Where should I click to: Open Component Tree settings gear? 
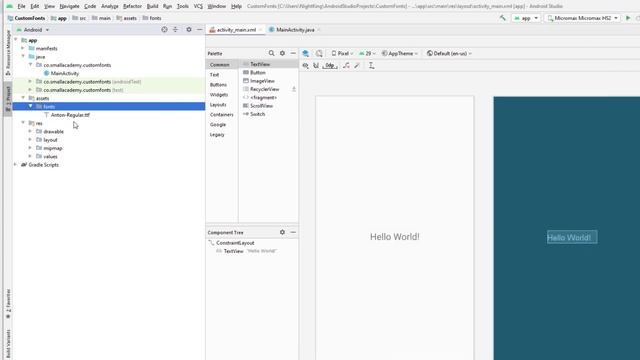pos(282,232)
